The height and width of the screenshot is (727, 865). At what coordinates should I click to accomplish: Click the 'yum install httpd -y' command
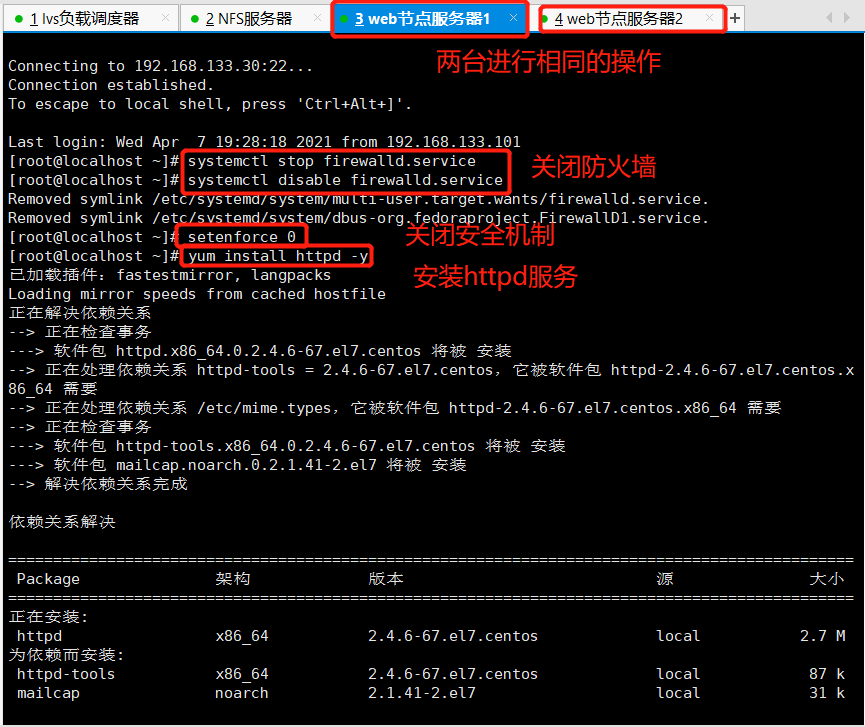tap(278, 256)
